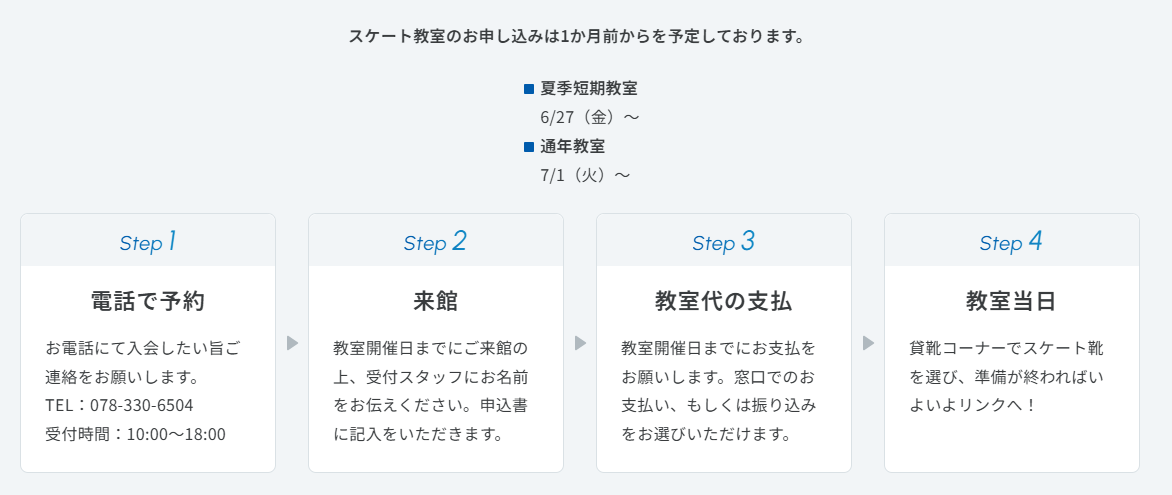Select the Step 3 header
Viewport: 1172px width, 495px height.
[724, 241]
